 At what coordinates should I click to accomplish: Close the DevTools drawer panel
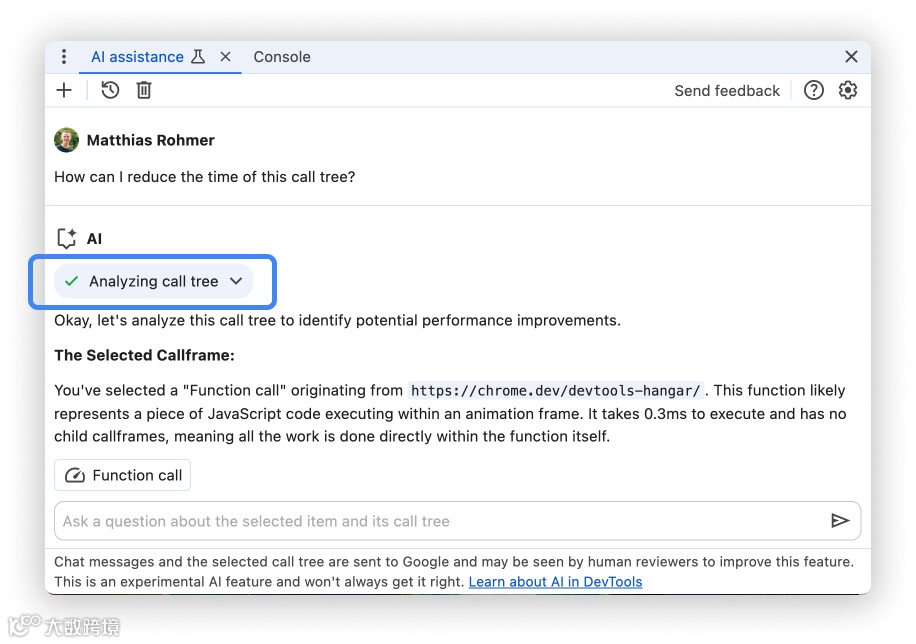click(x=851, y=57)
